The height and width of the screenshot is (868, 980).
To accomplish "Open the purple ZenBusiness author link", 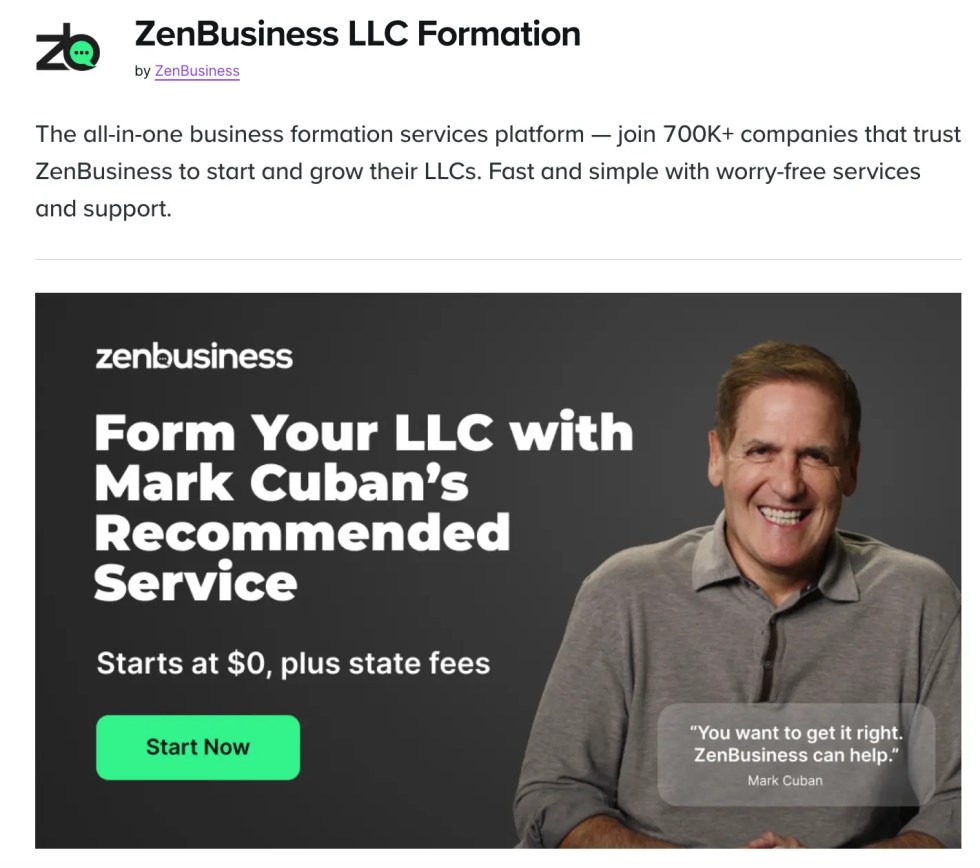I will click(x=197, y=71).
